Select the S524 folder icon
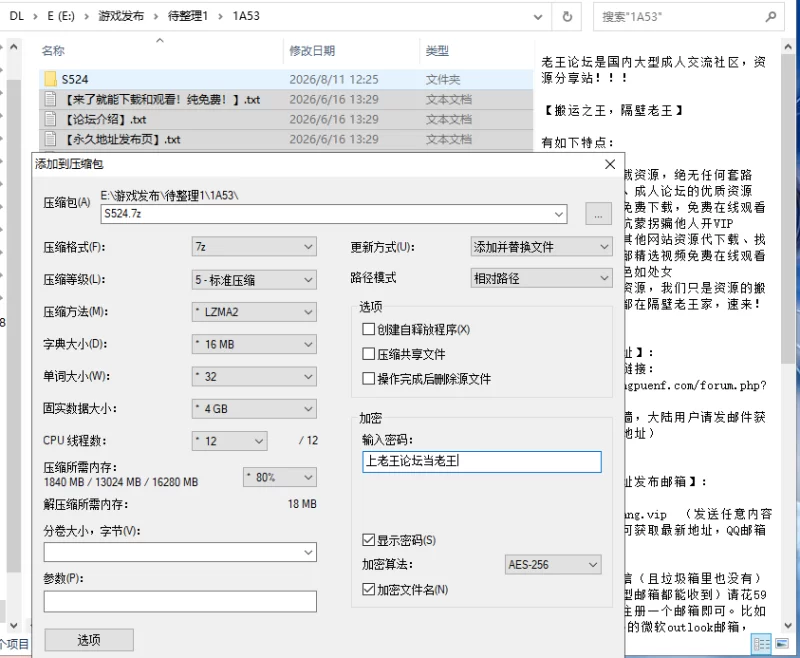Viewport: 800px width, 658px height. tap(50, 79)
